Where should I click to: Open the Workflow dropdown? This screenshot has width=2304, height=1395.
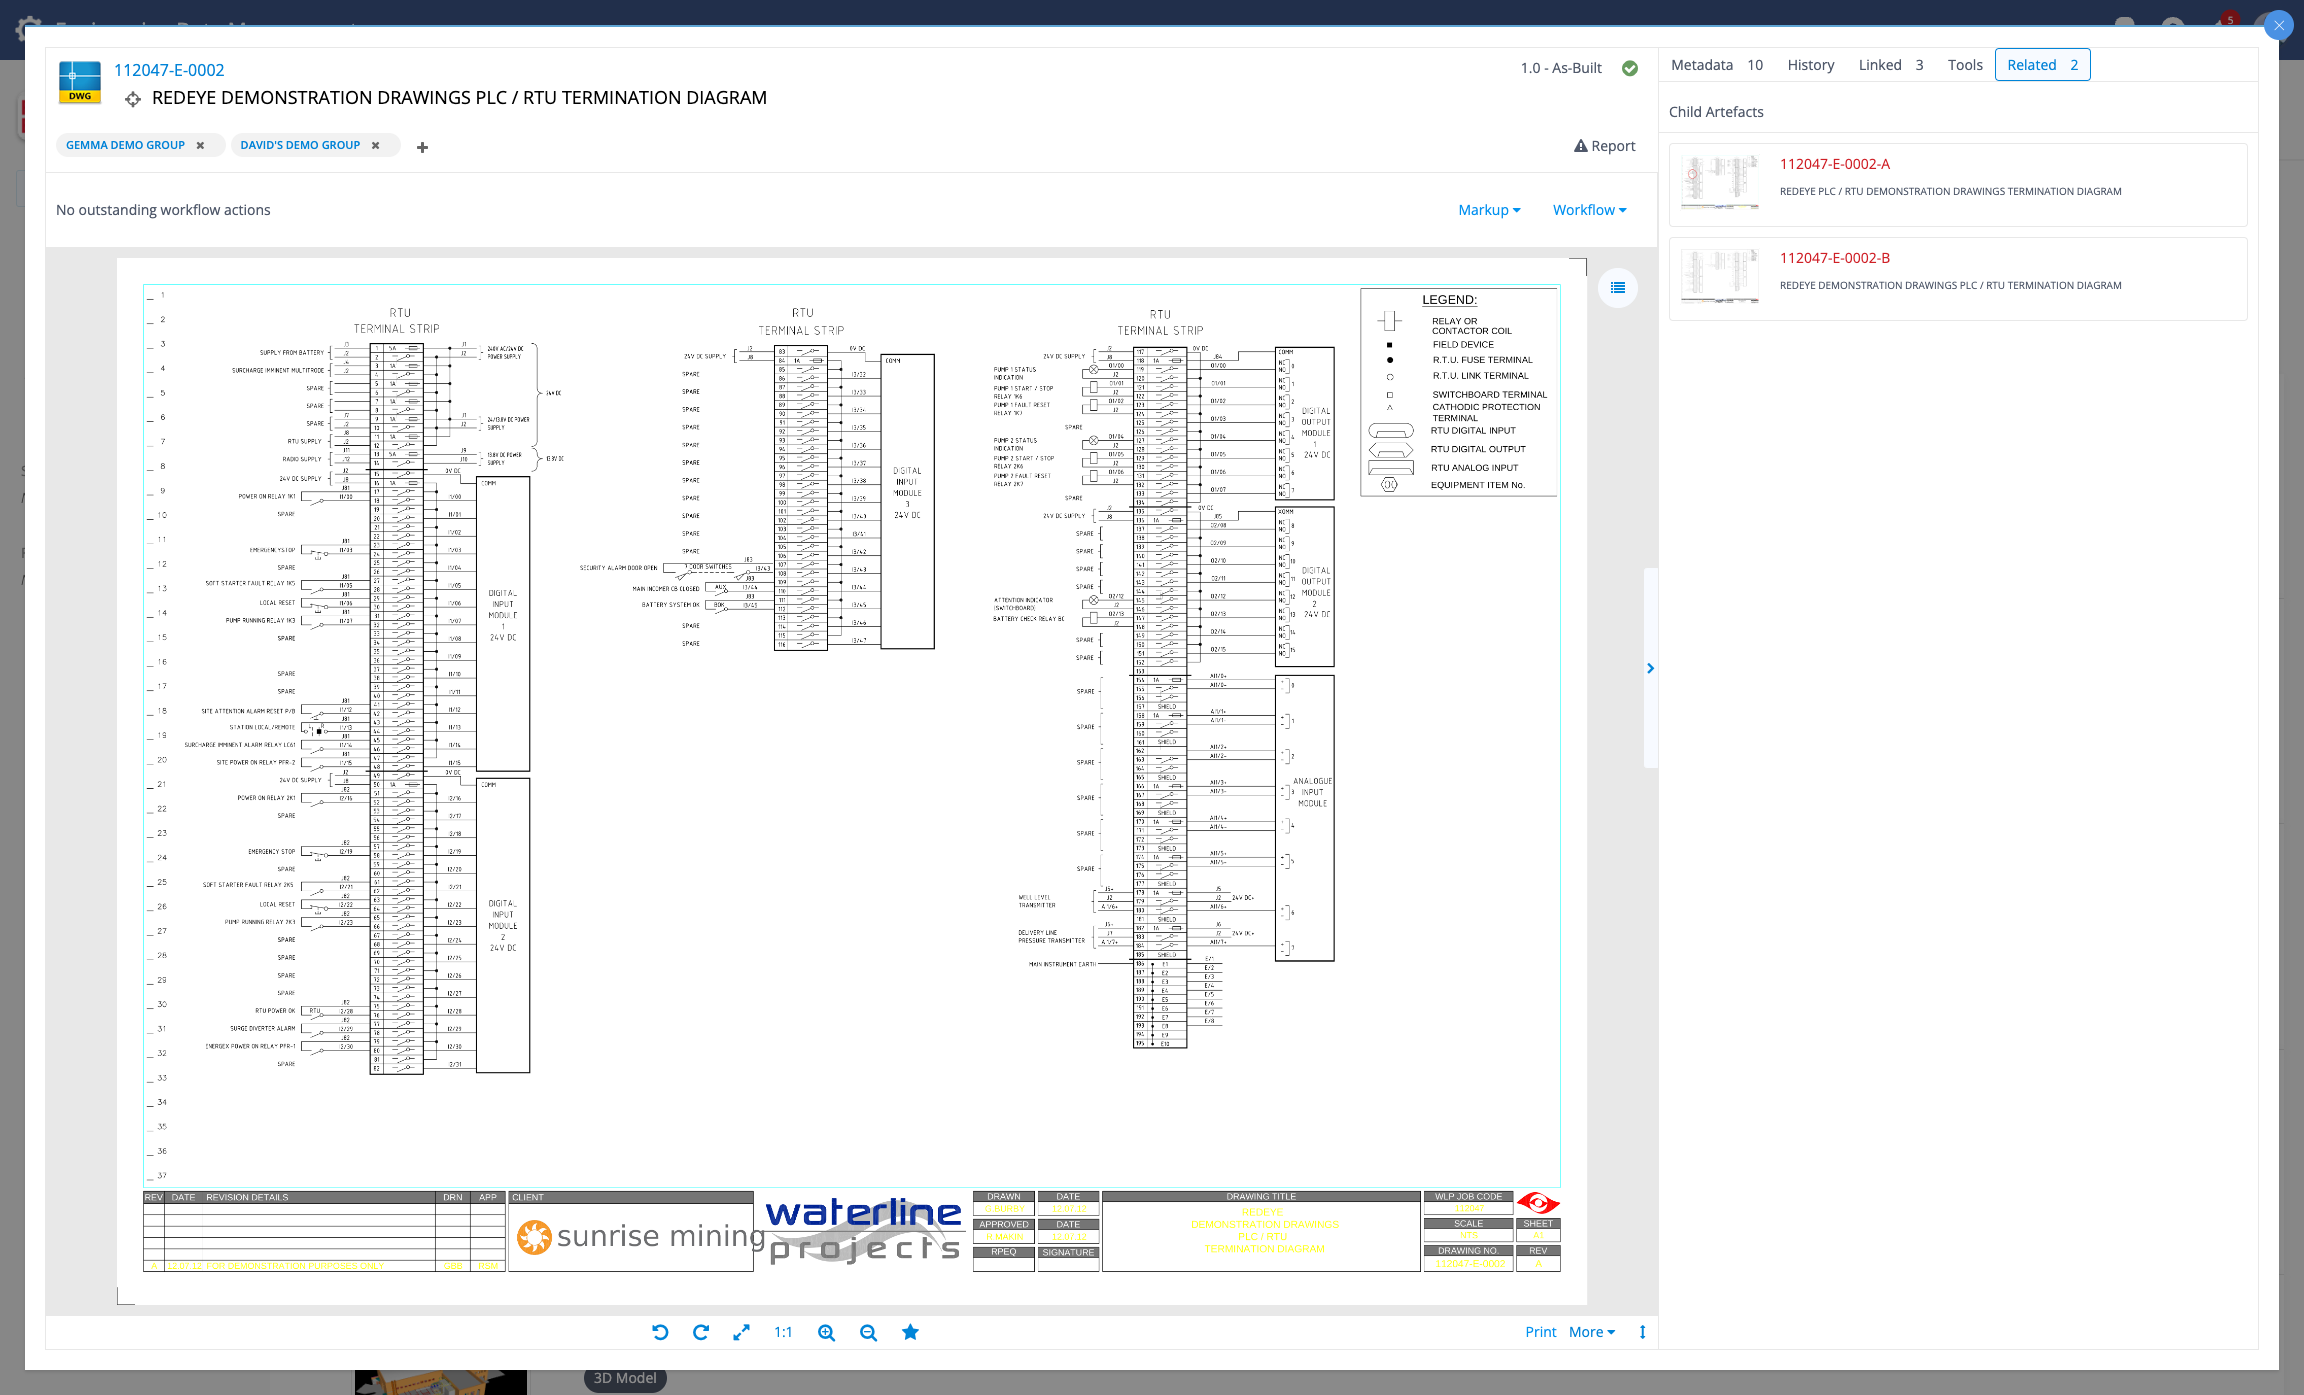tap(1588, 210)
